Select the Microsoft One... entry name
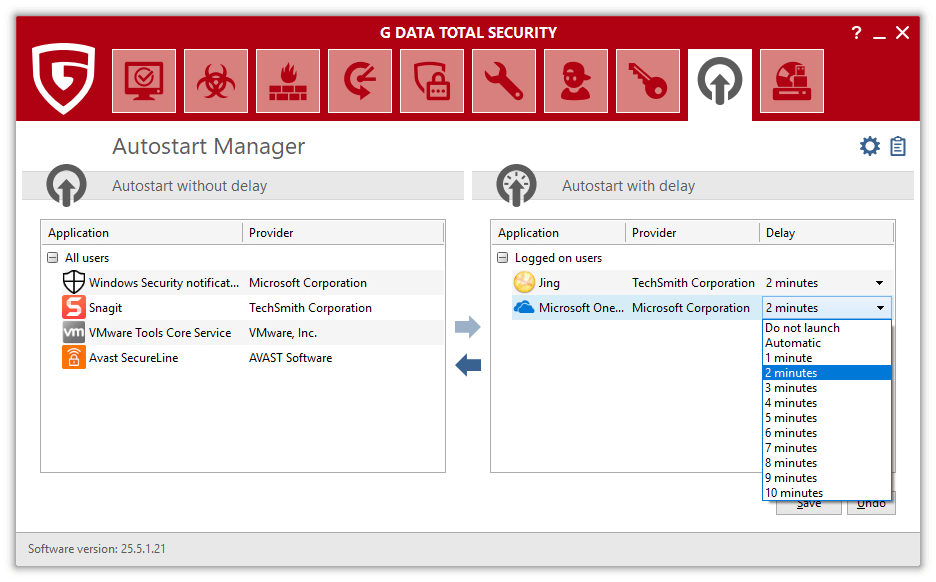This screenshot has height=582, width=936. 581,308
